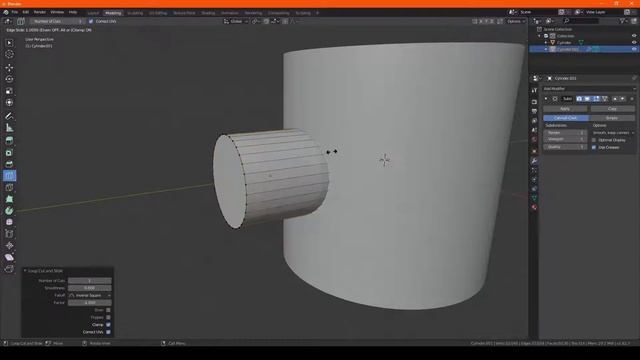
Task: Enable the Flipped checkbox
Action: [x=108, y=318]
